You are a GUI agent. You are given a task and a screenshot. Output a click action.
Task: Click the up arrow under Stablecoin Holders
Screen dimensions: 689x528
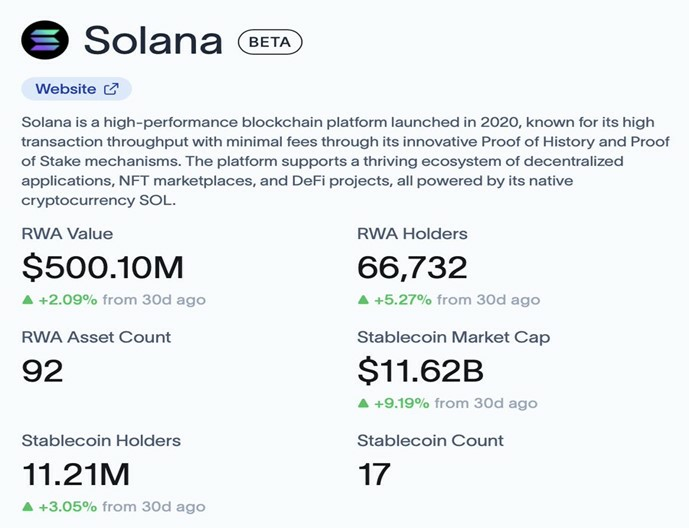click(x=27, y=507)
